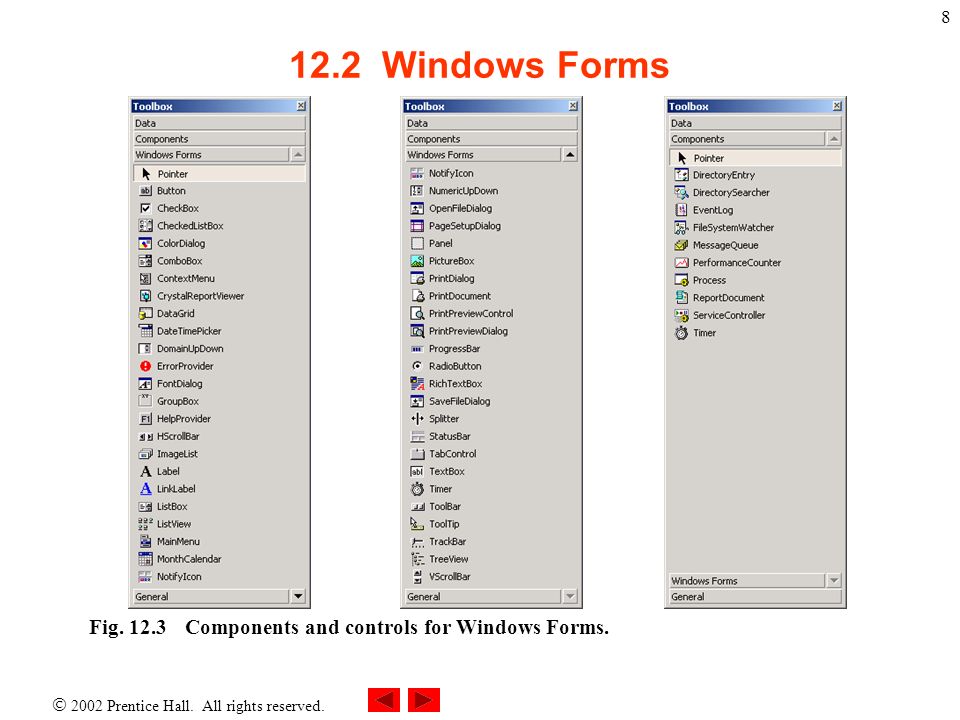Click the Timer icon in Components toolbox

click(x=681, y=333)
